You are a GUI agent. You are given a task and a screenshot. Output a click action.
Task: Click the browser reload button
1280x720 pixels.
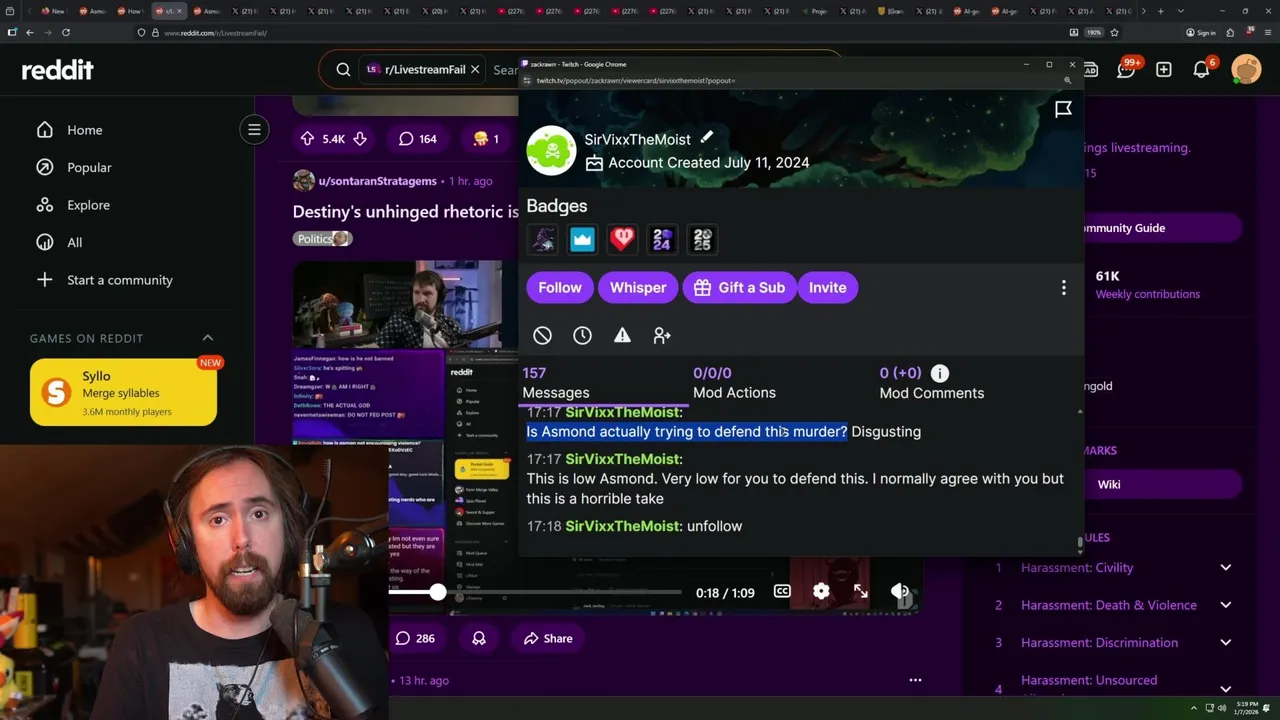[66, 32]
